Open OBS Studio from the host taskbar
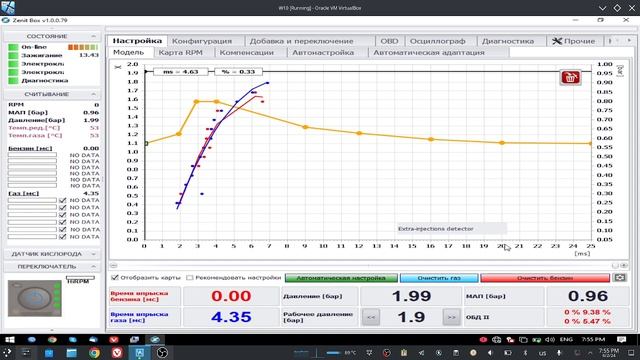Screen dimensions: 640x360 162,353
